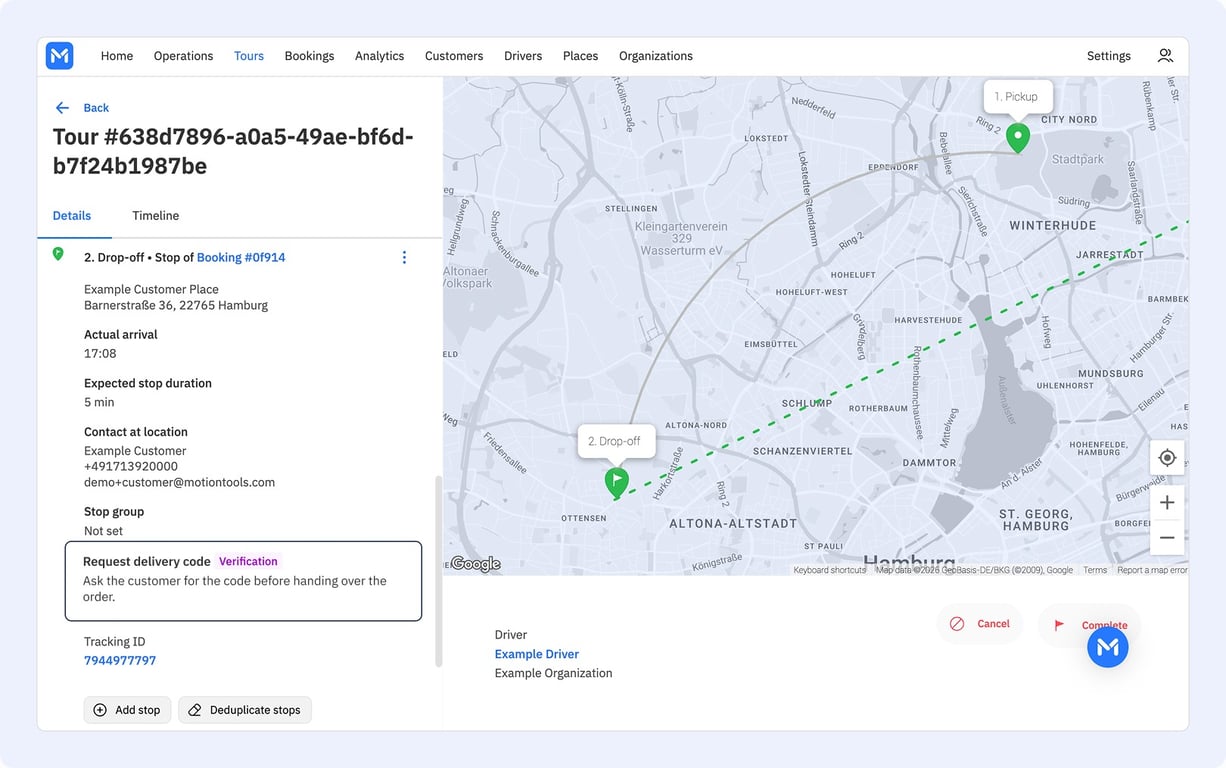
Task: Select the Request delivery code card
Action: (x=244, y=581)
